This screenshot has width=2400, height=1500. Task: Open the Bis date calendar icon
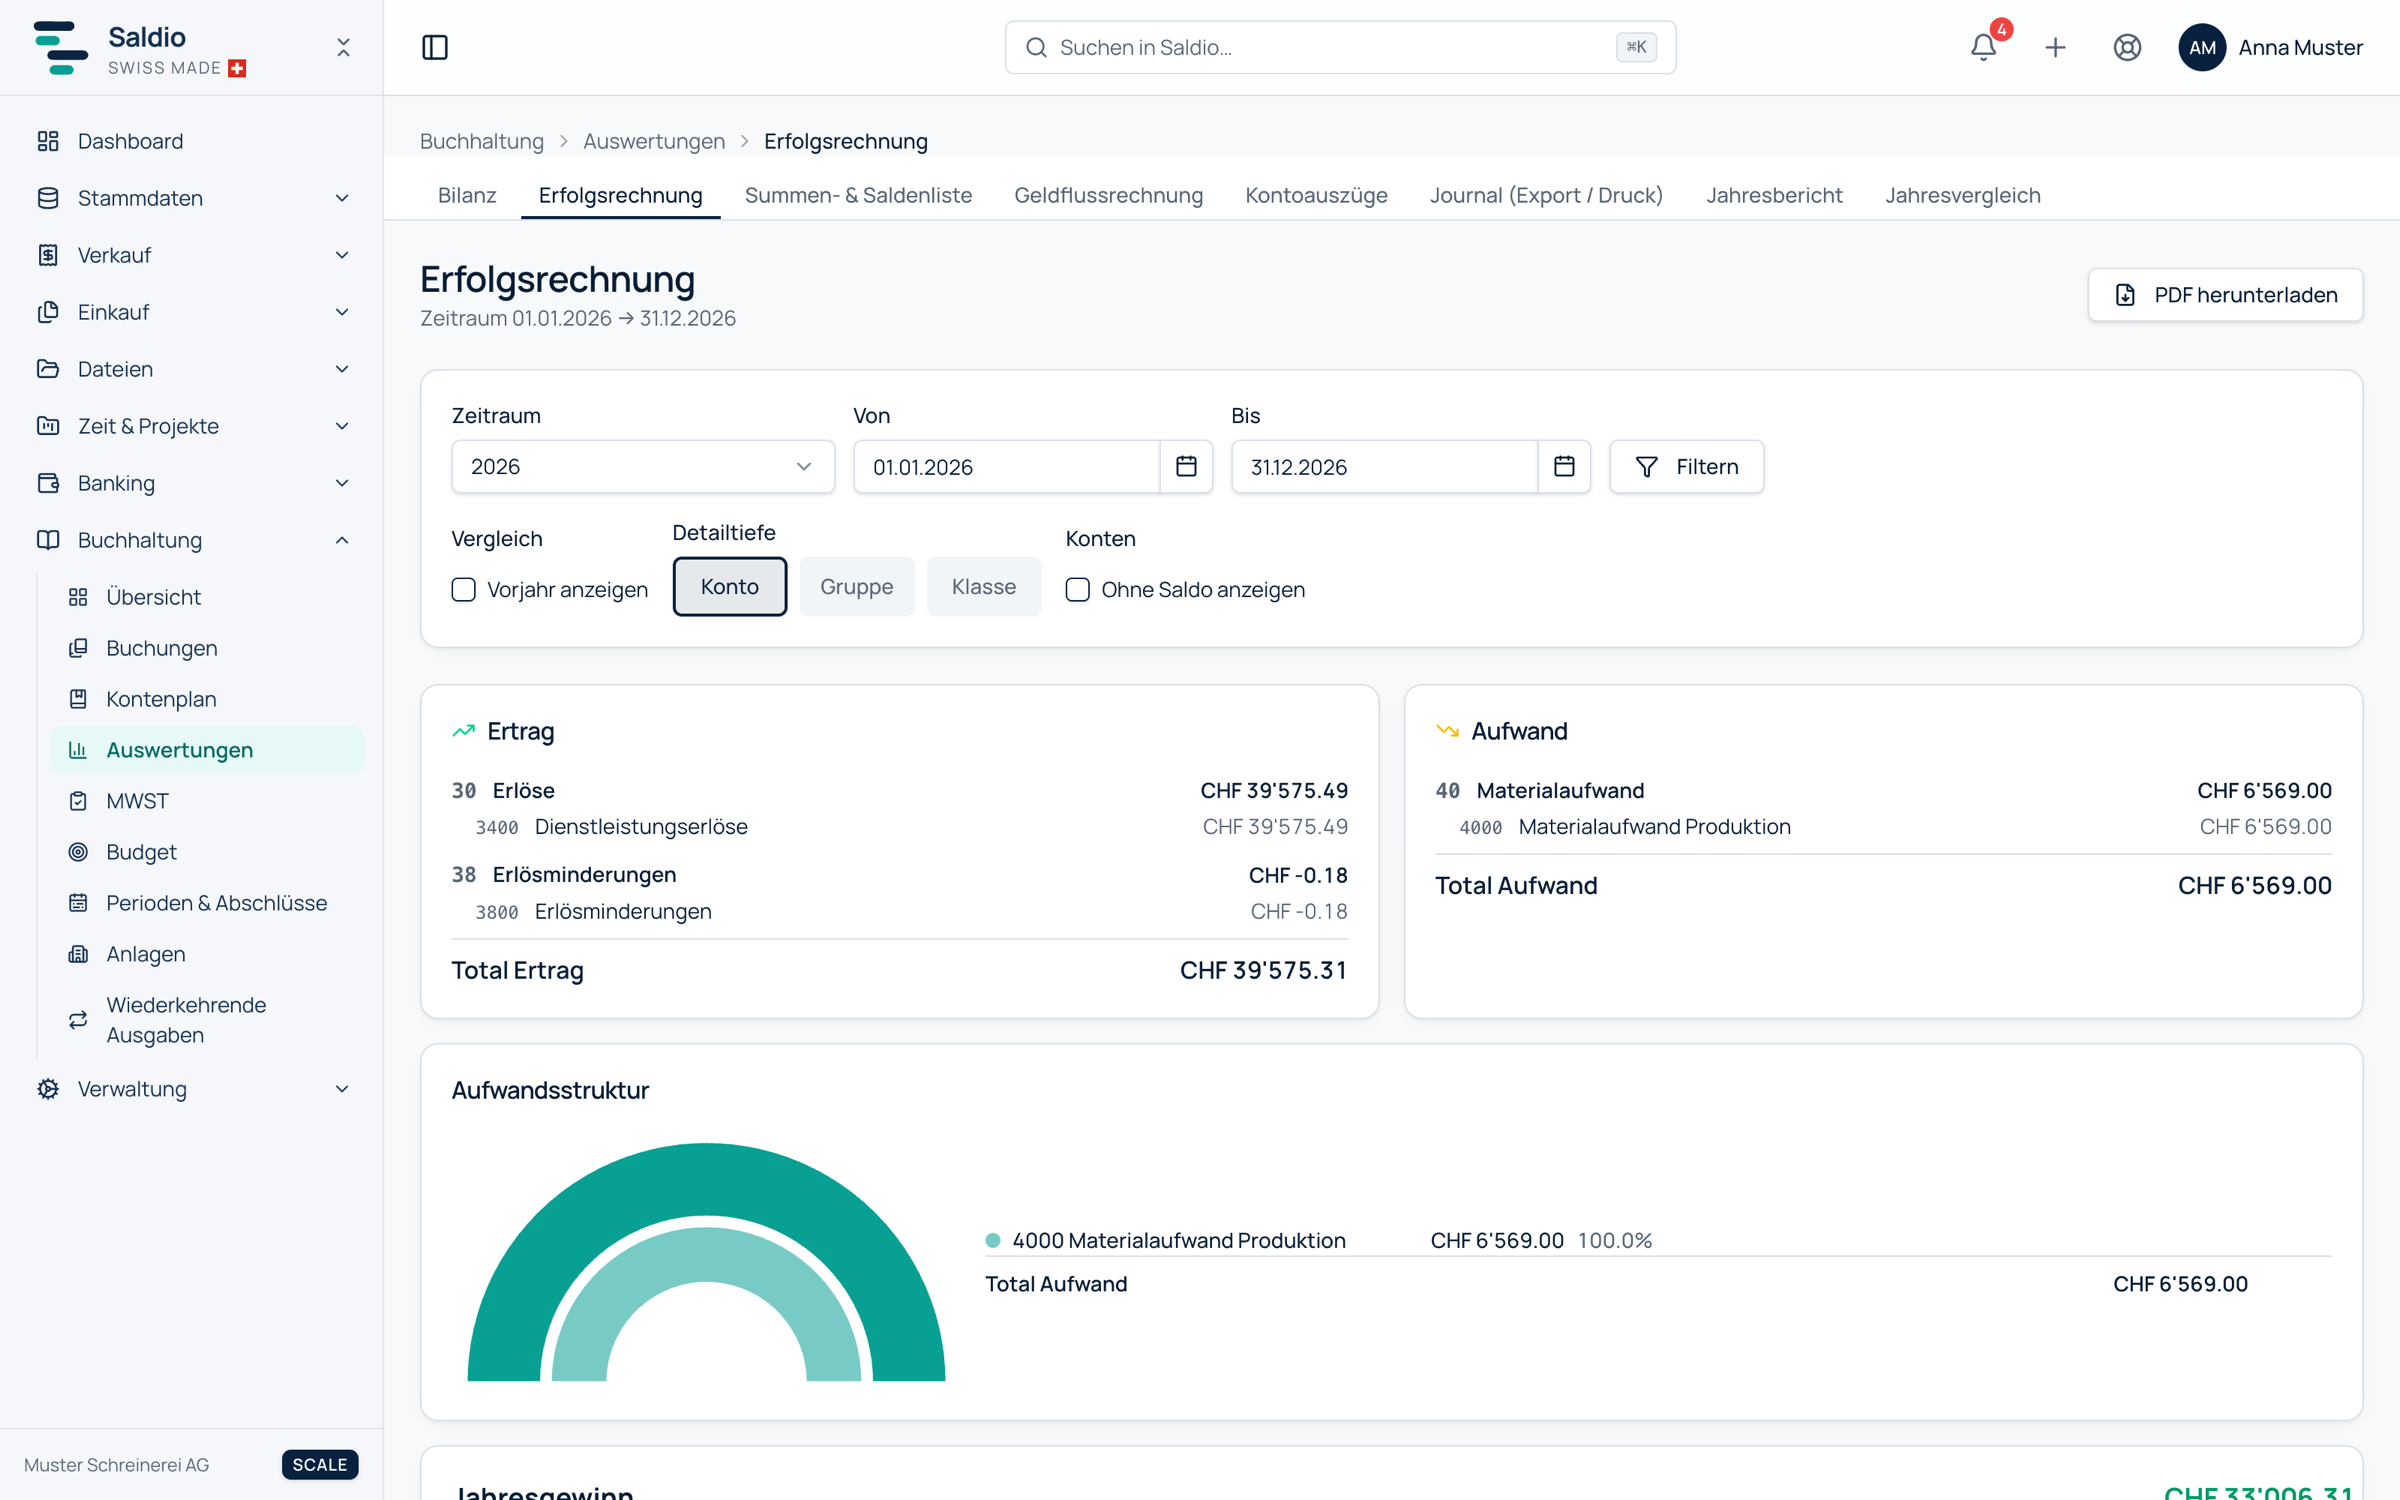1564,466
